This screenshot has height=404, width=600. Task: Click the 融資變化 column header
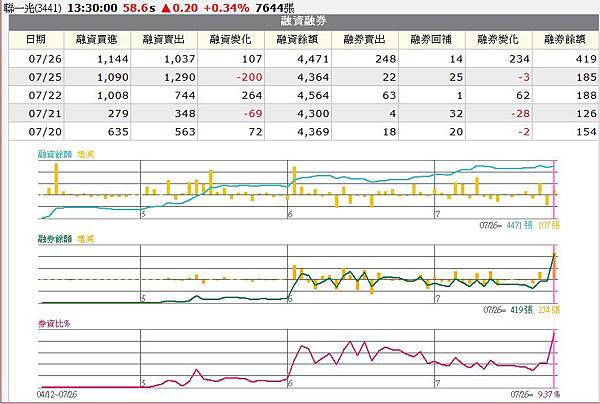[231, 40]
